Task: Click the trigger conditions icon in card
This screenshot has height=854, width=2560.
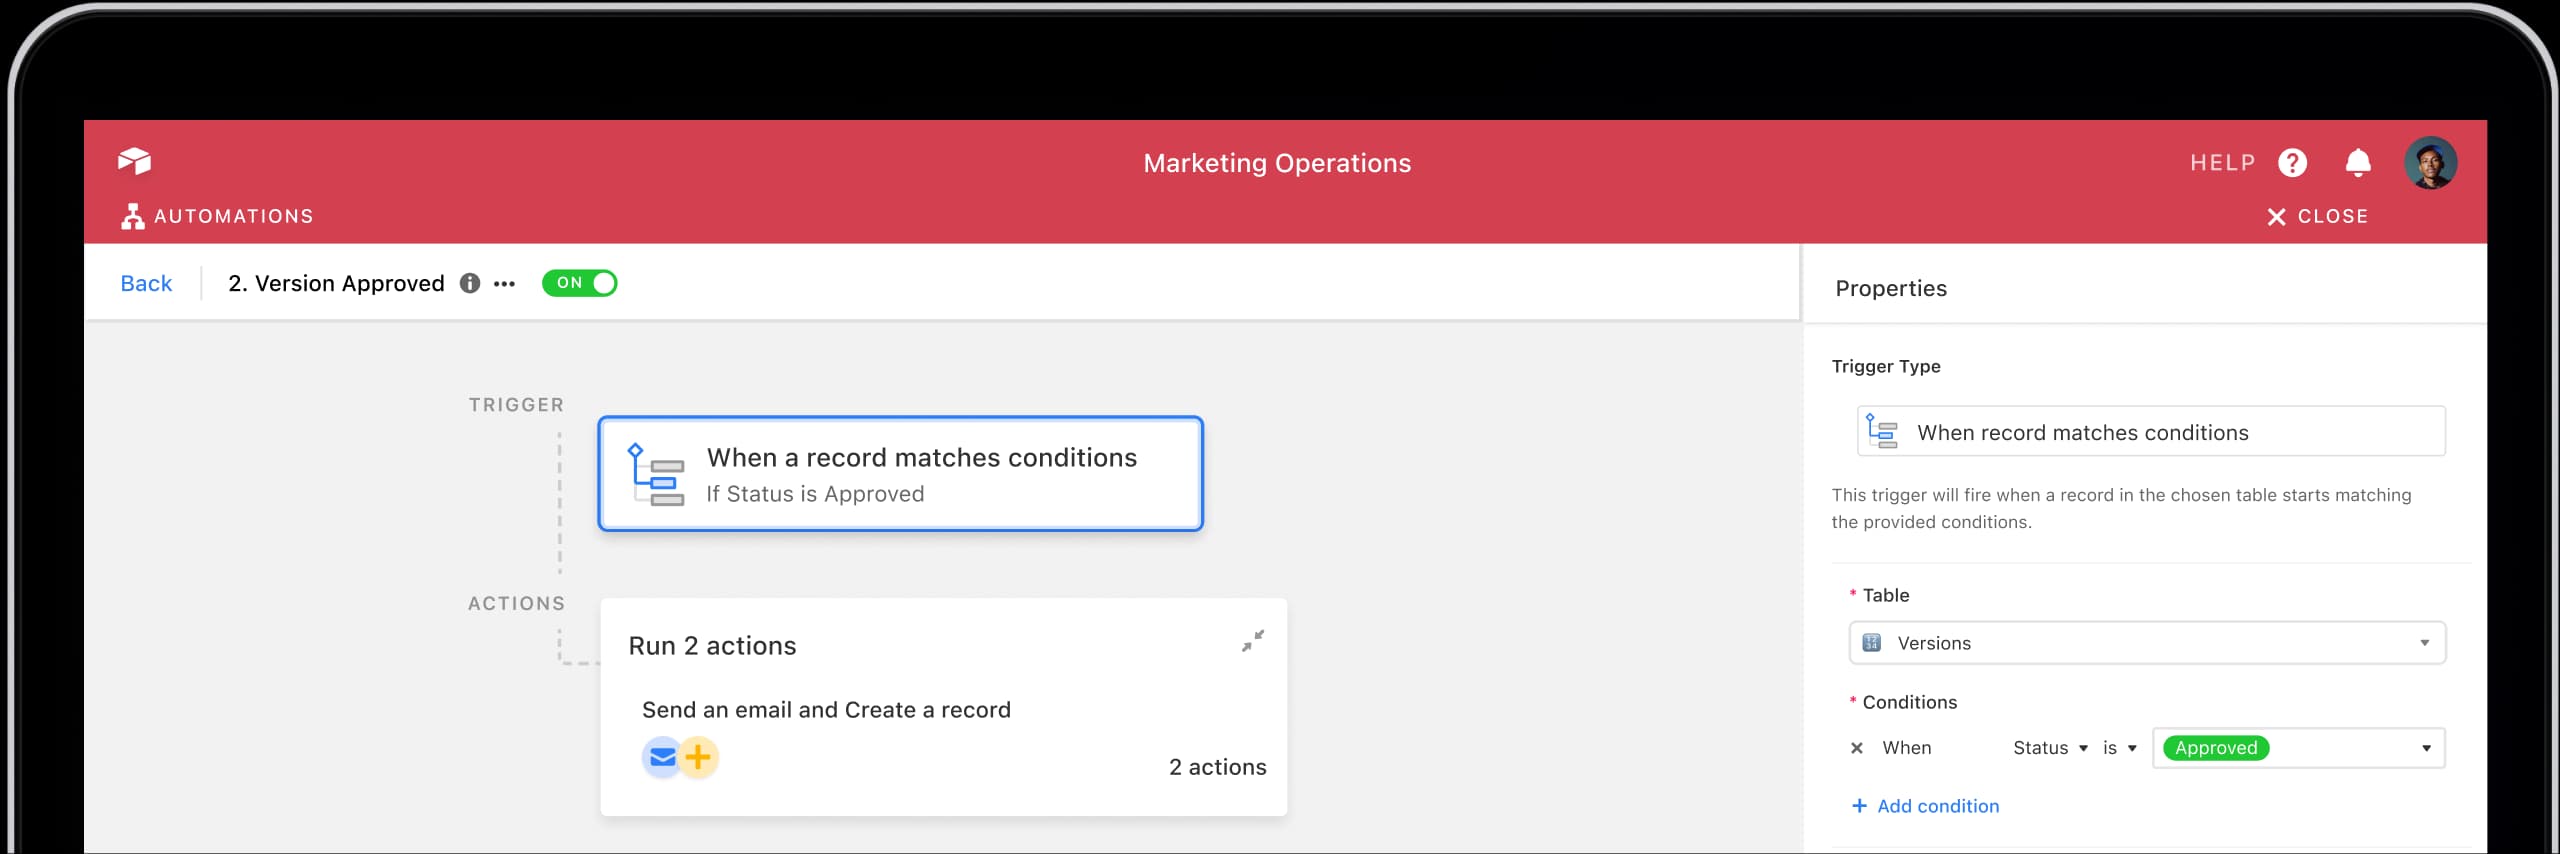Action: point(655,474)
